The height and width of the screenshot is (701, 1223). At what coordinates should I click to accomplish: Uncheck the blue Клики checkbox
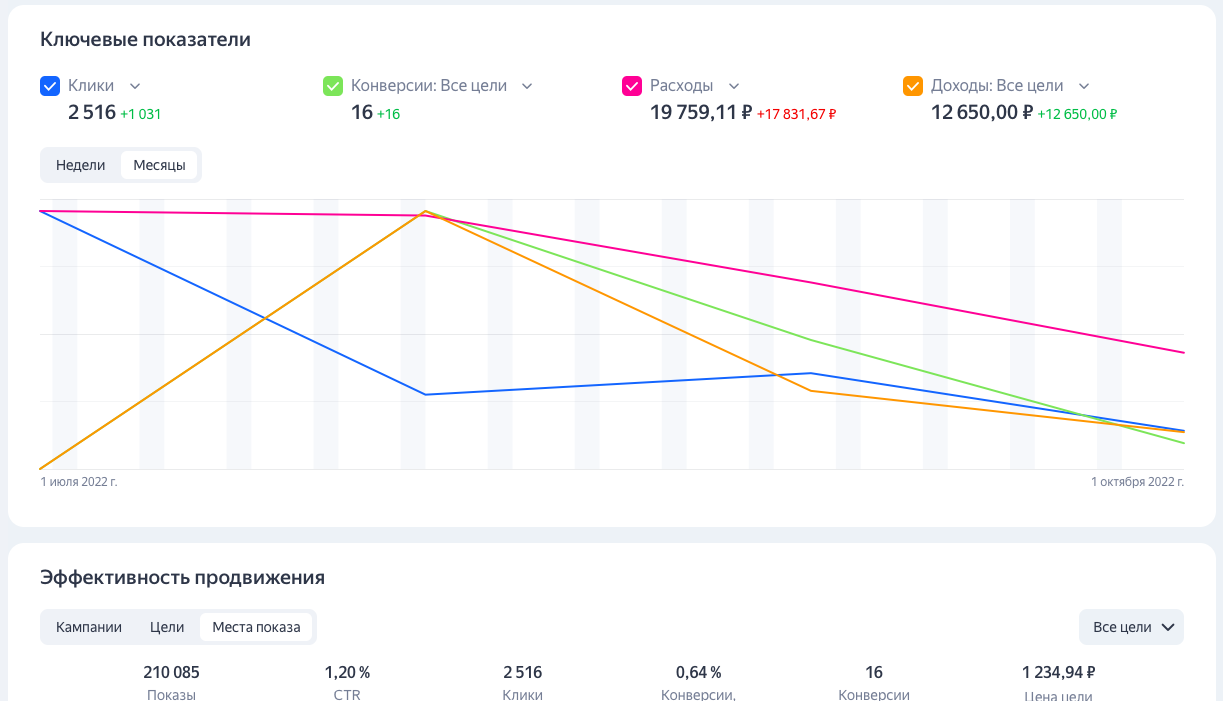[50, 86]
